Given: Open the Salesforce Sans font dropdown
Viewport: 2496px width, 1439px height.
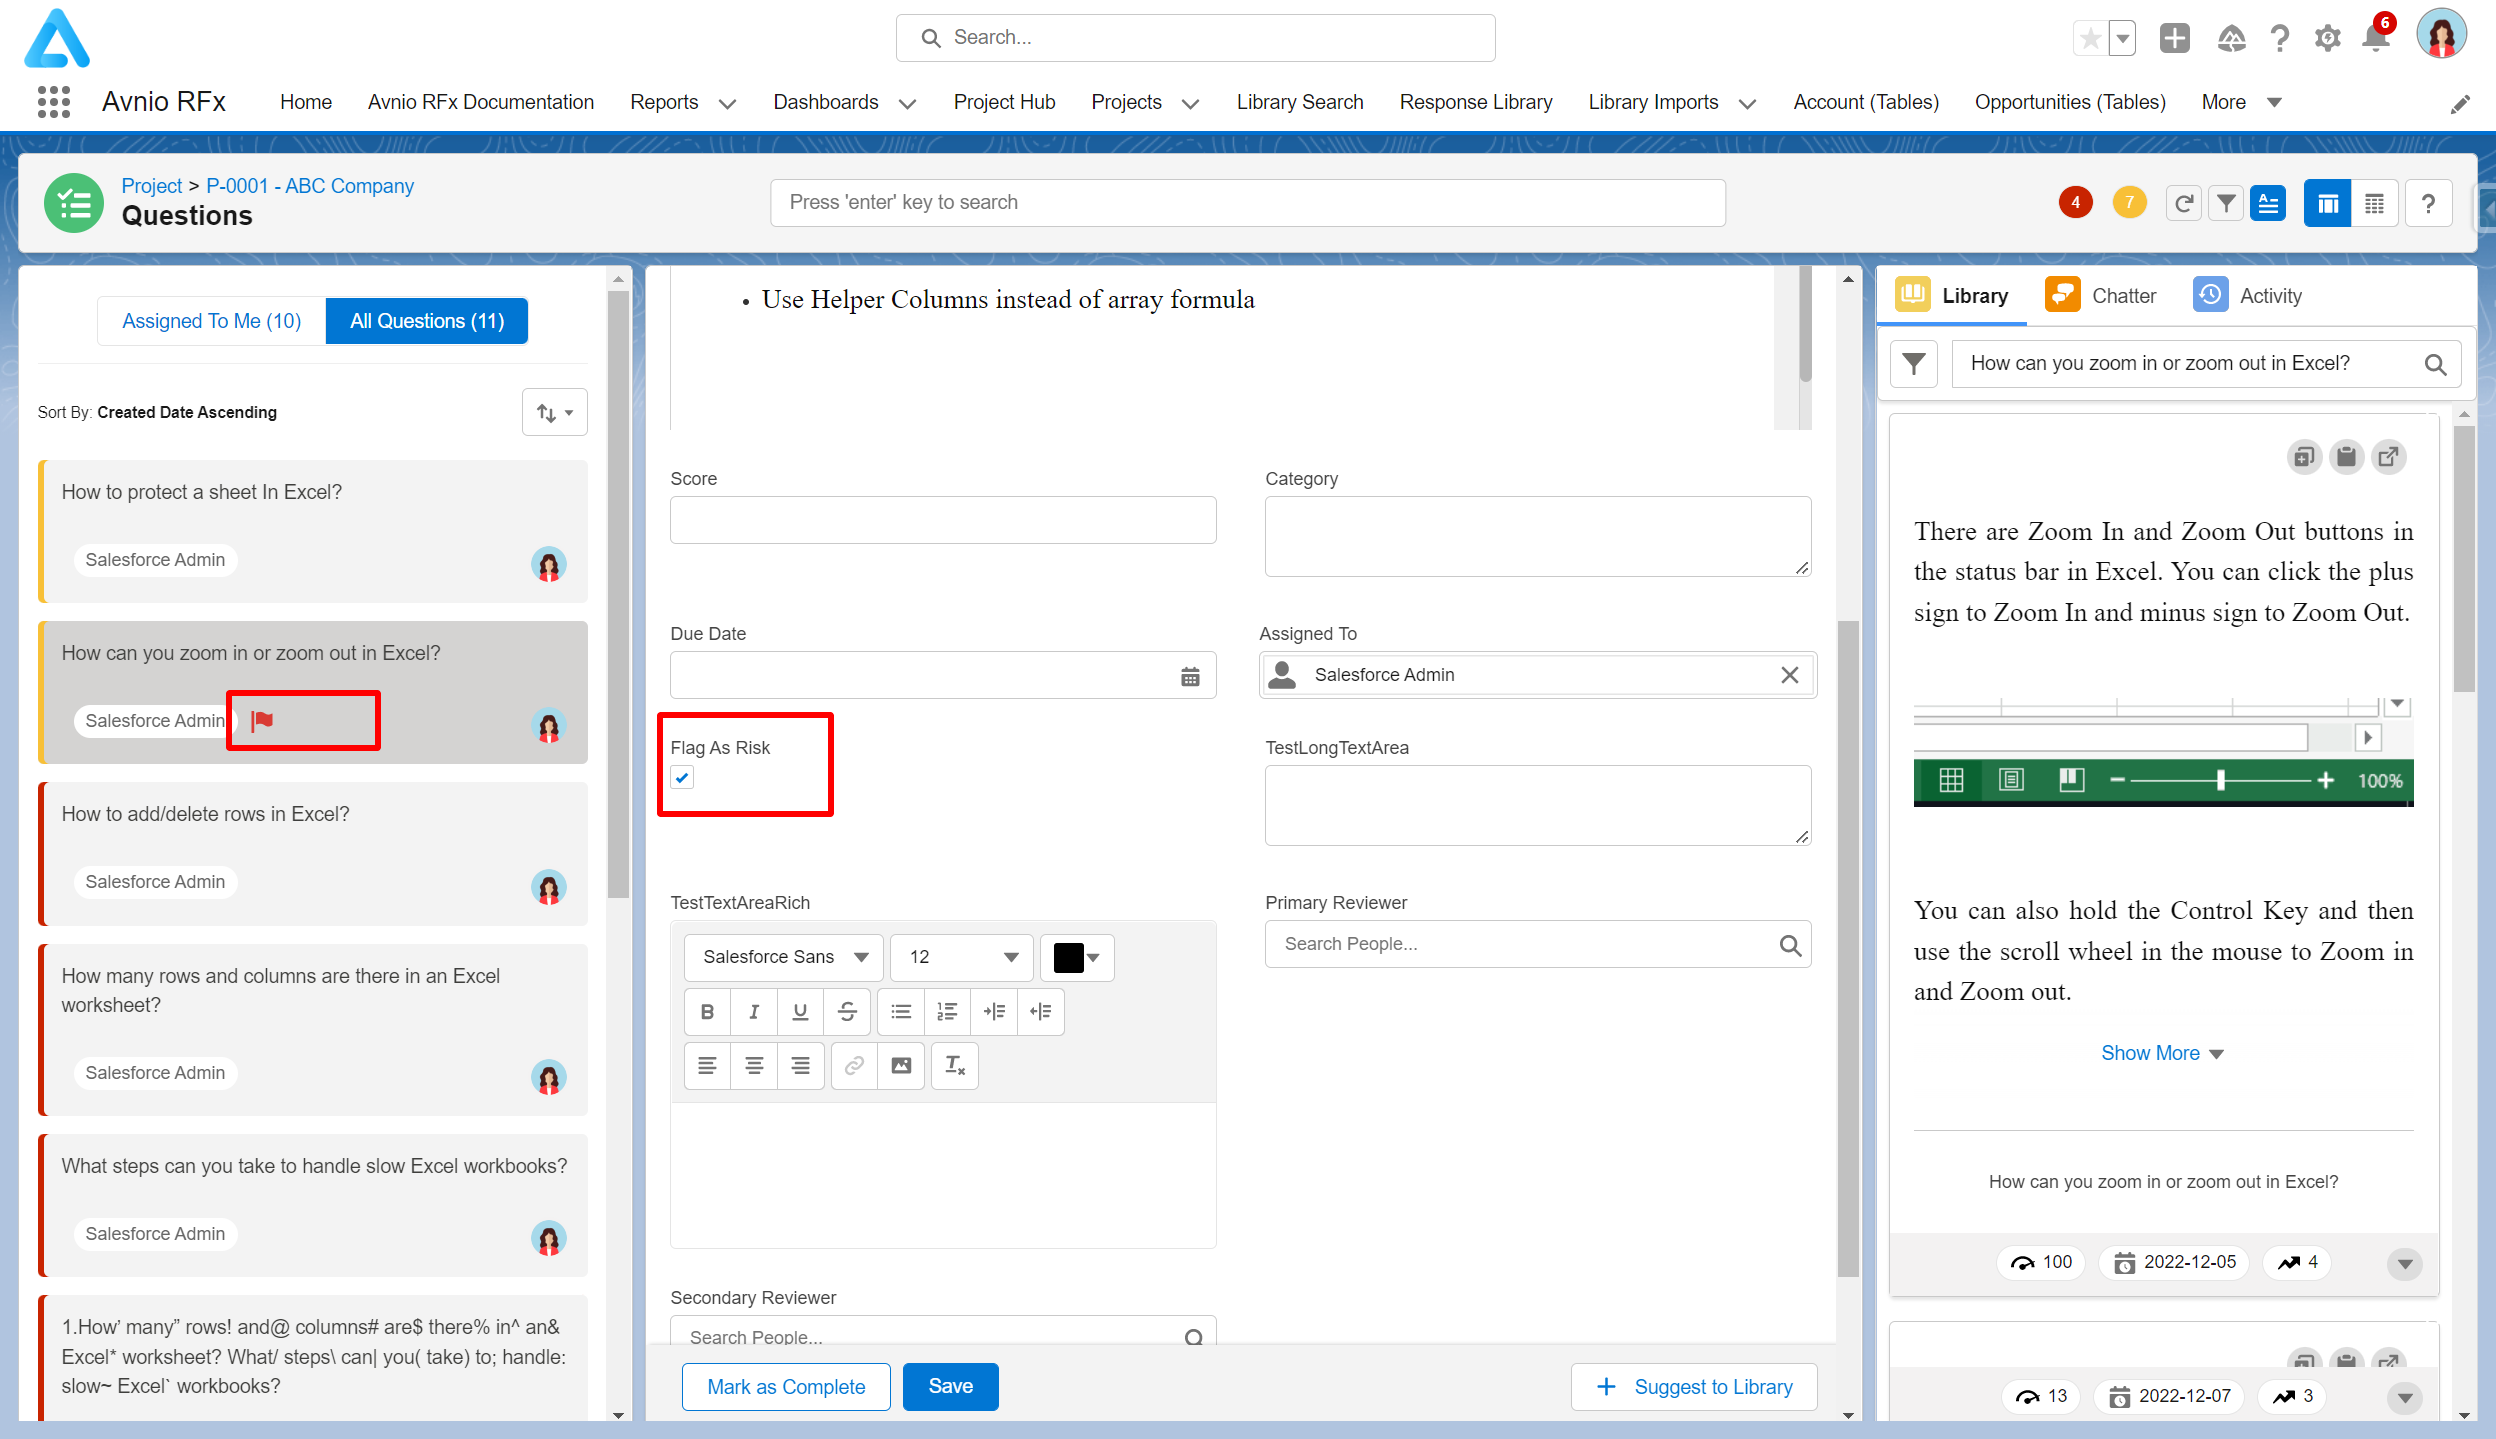Looking at the screenshot, I should [784, 958].
